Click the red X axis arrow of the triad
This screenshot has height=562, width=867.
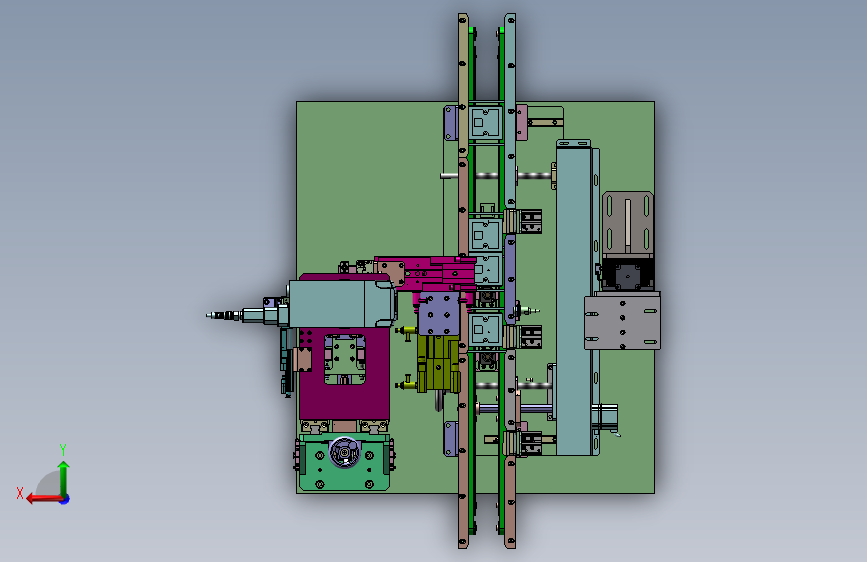pyautogui.click(x=43, y=499)
